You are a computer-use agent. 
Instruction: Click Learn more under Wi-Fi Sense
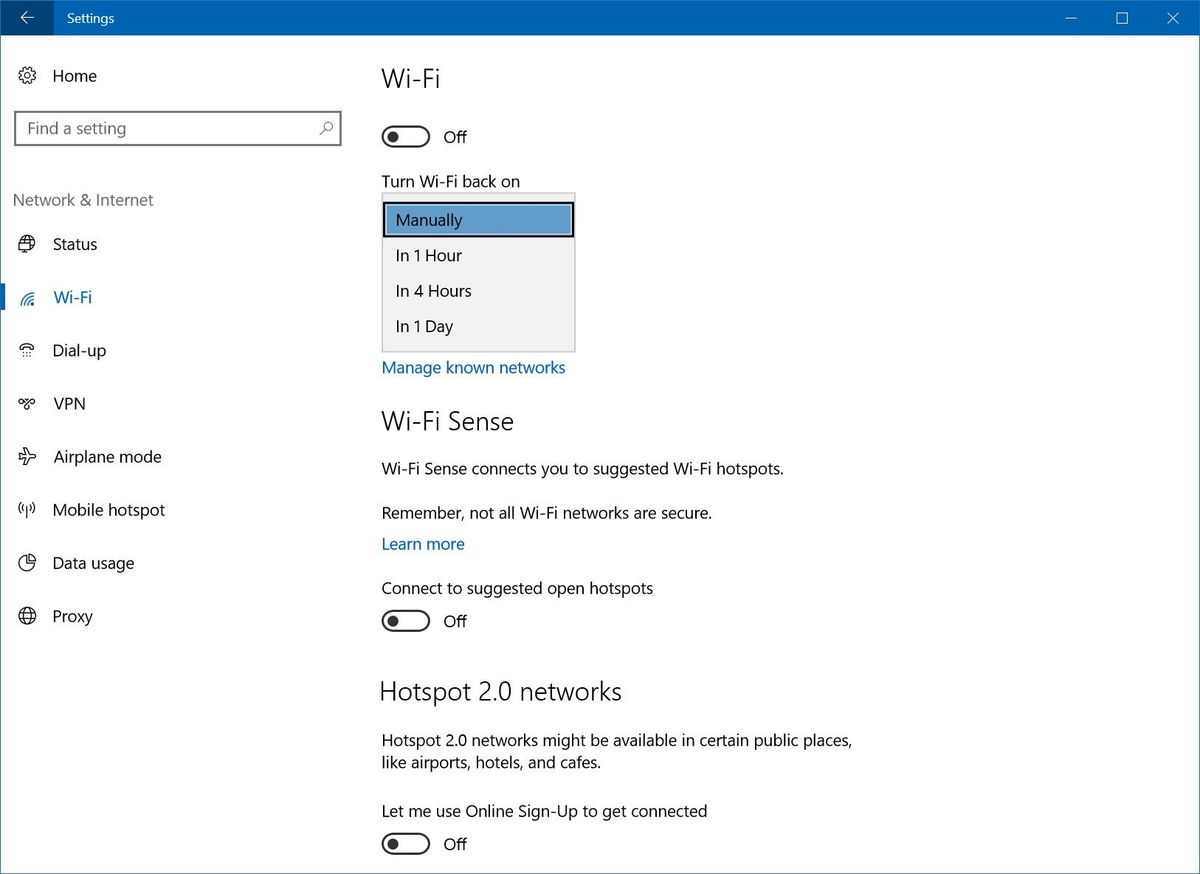coord(423,543)
